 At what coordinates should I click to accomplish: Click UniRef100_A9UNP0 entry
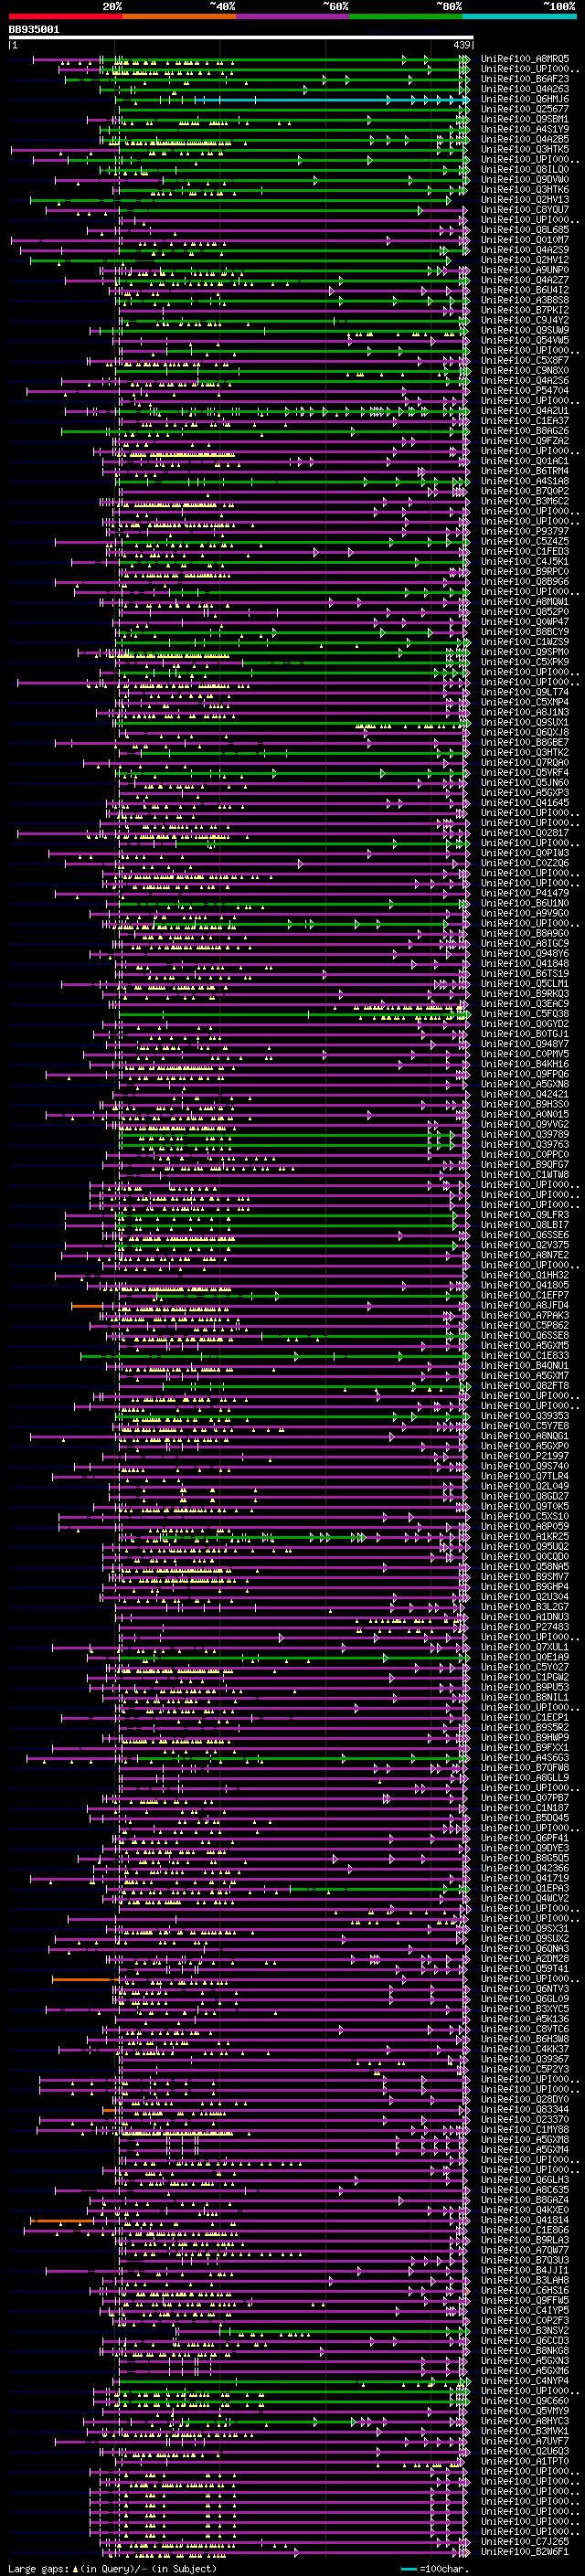525,270
